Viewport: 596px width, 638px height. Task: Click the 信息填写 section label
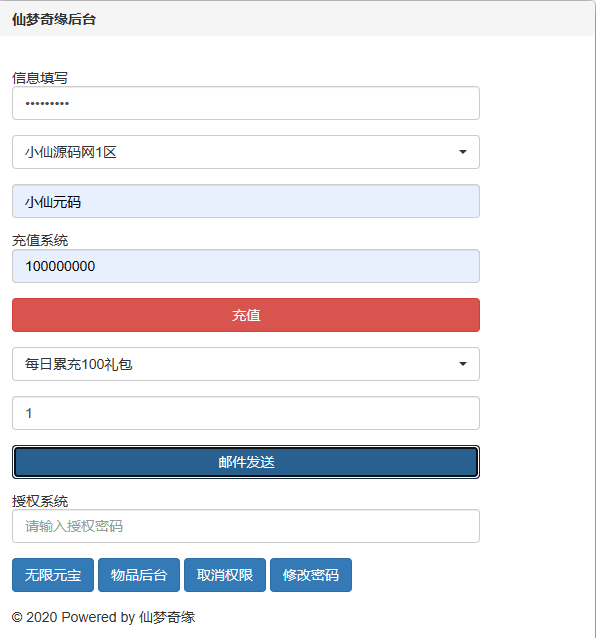(x=40, y=78)
